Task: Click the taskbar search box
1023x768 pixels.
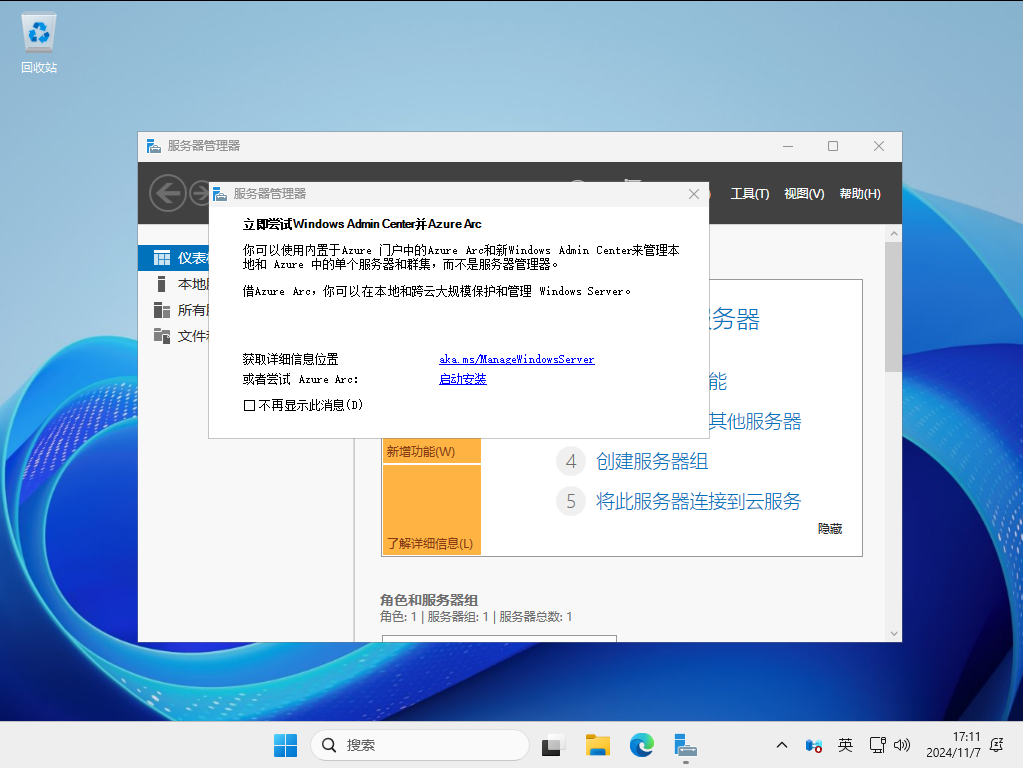Action: click(420, 745)
